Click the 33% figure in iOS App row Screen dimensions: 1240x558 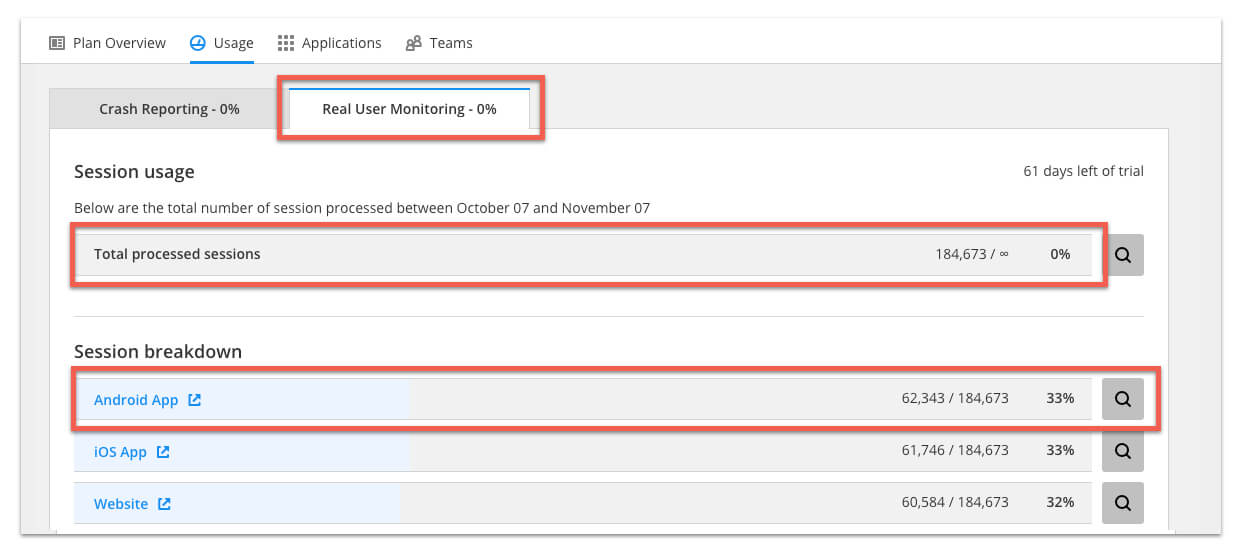click(1060, 450)
